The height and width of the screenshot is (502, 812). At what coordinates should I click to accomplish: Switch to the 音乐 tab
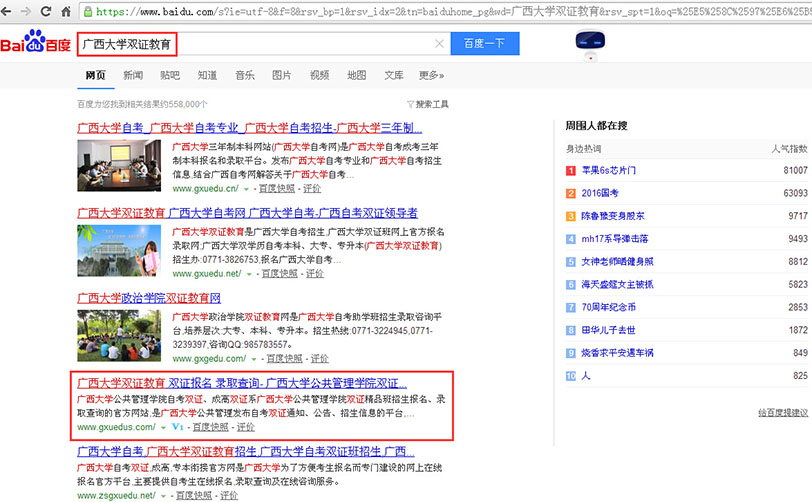244,76
